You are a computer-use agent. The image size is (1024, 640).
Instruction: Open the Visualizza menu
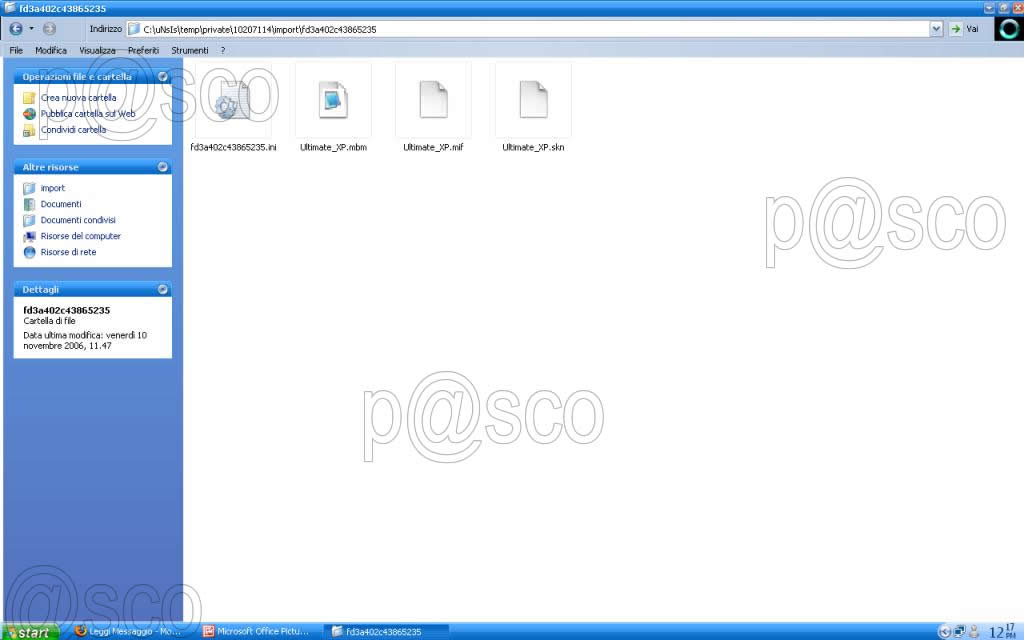click(97, 50)
